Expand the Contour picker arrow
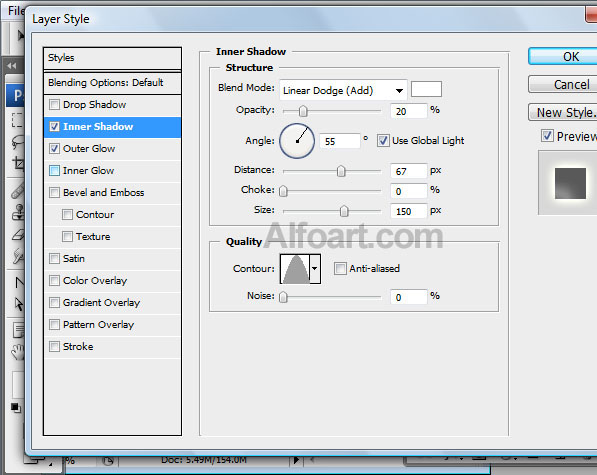 [x=314, y=269]
